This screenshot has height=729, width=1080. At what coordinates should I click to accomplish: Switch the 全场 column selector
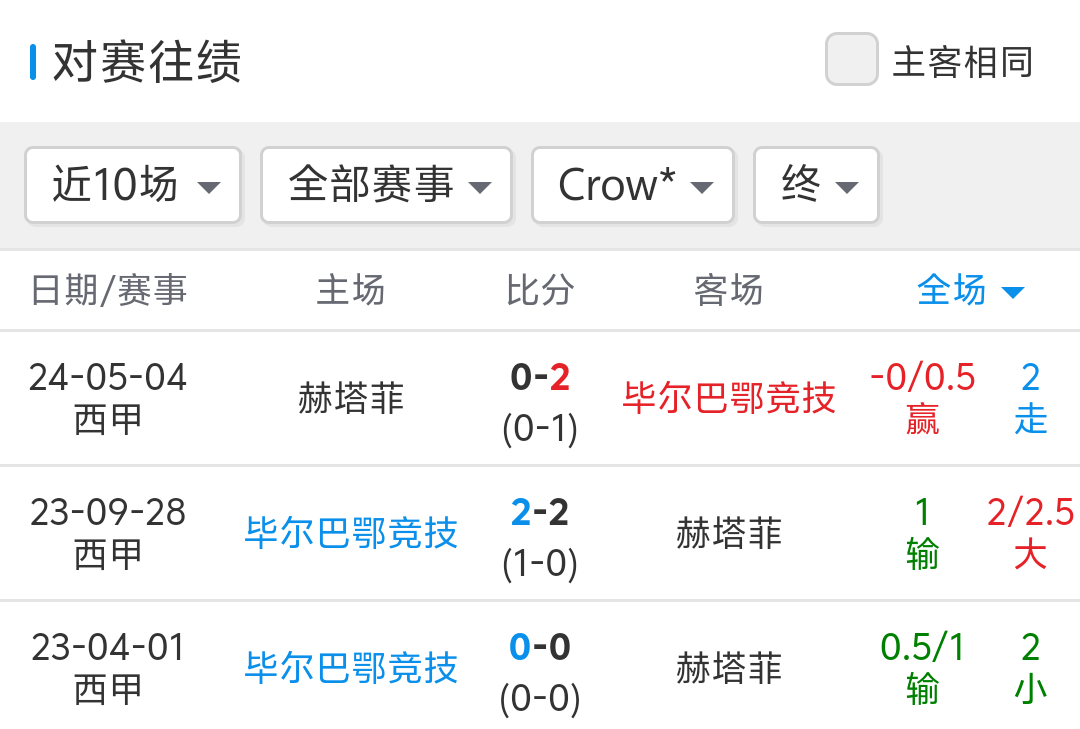click(x=970, y=291)
